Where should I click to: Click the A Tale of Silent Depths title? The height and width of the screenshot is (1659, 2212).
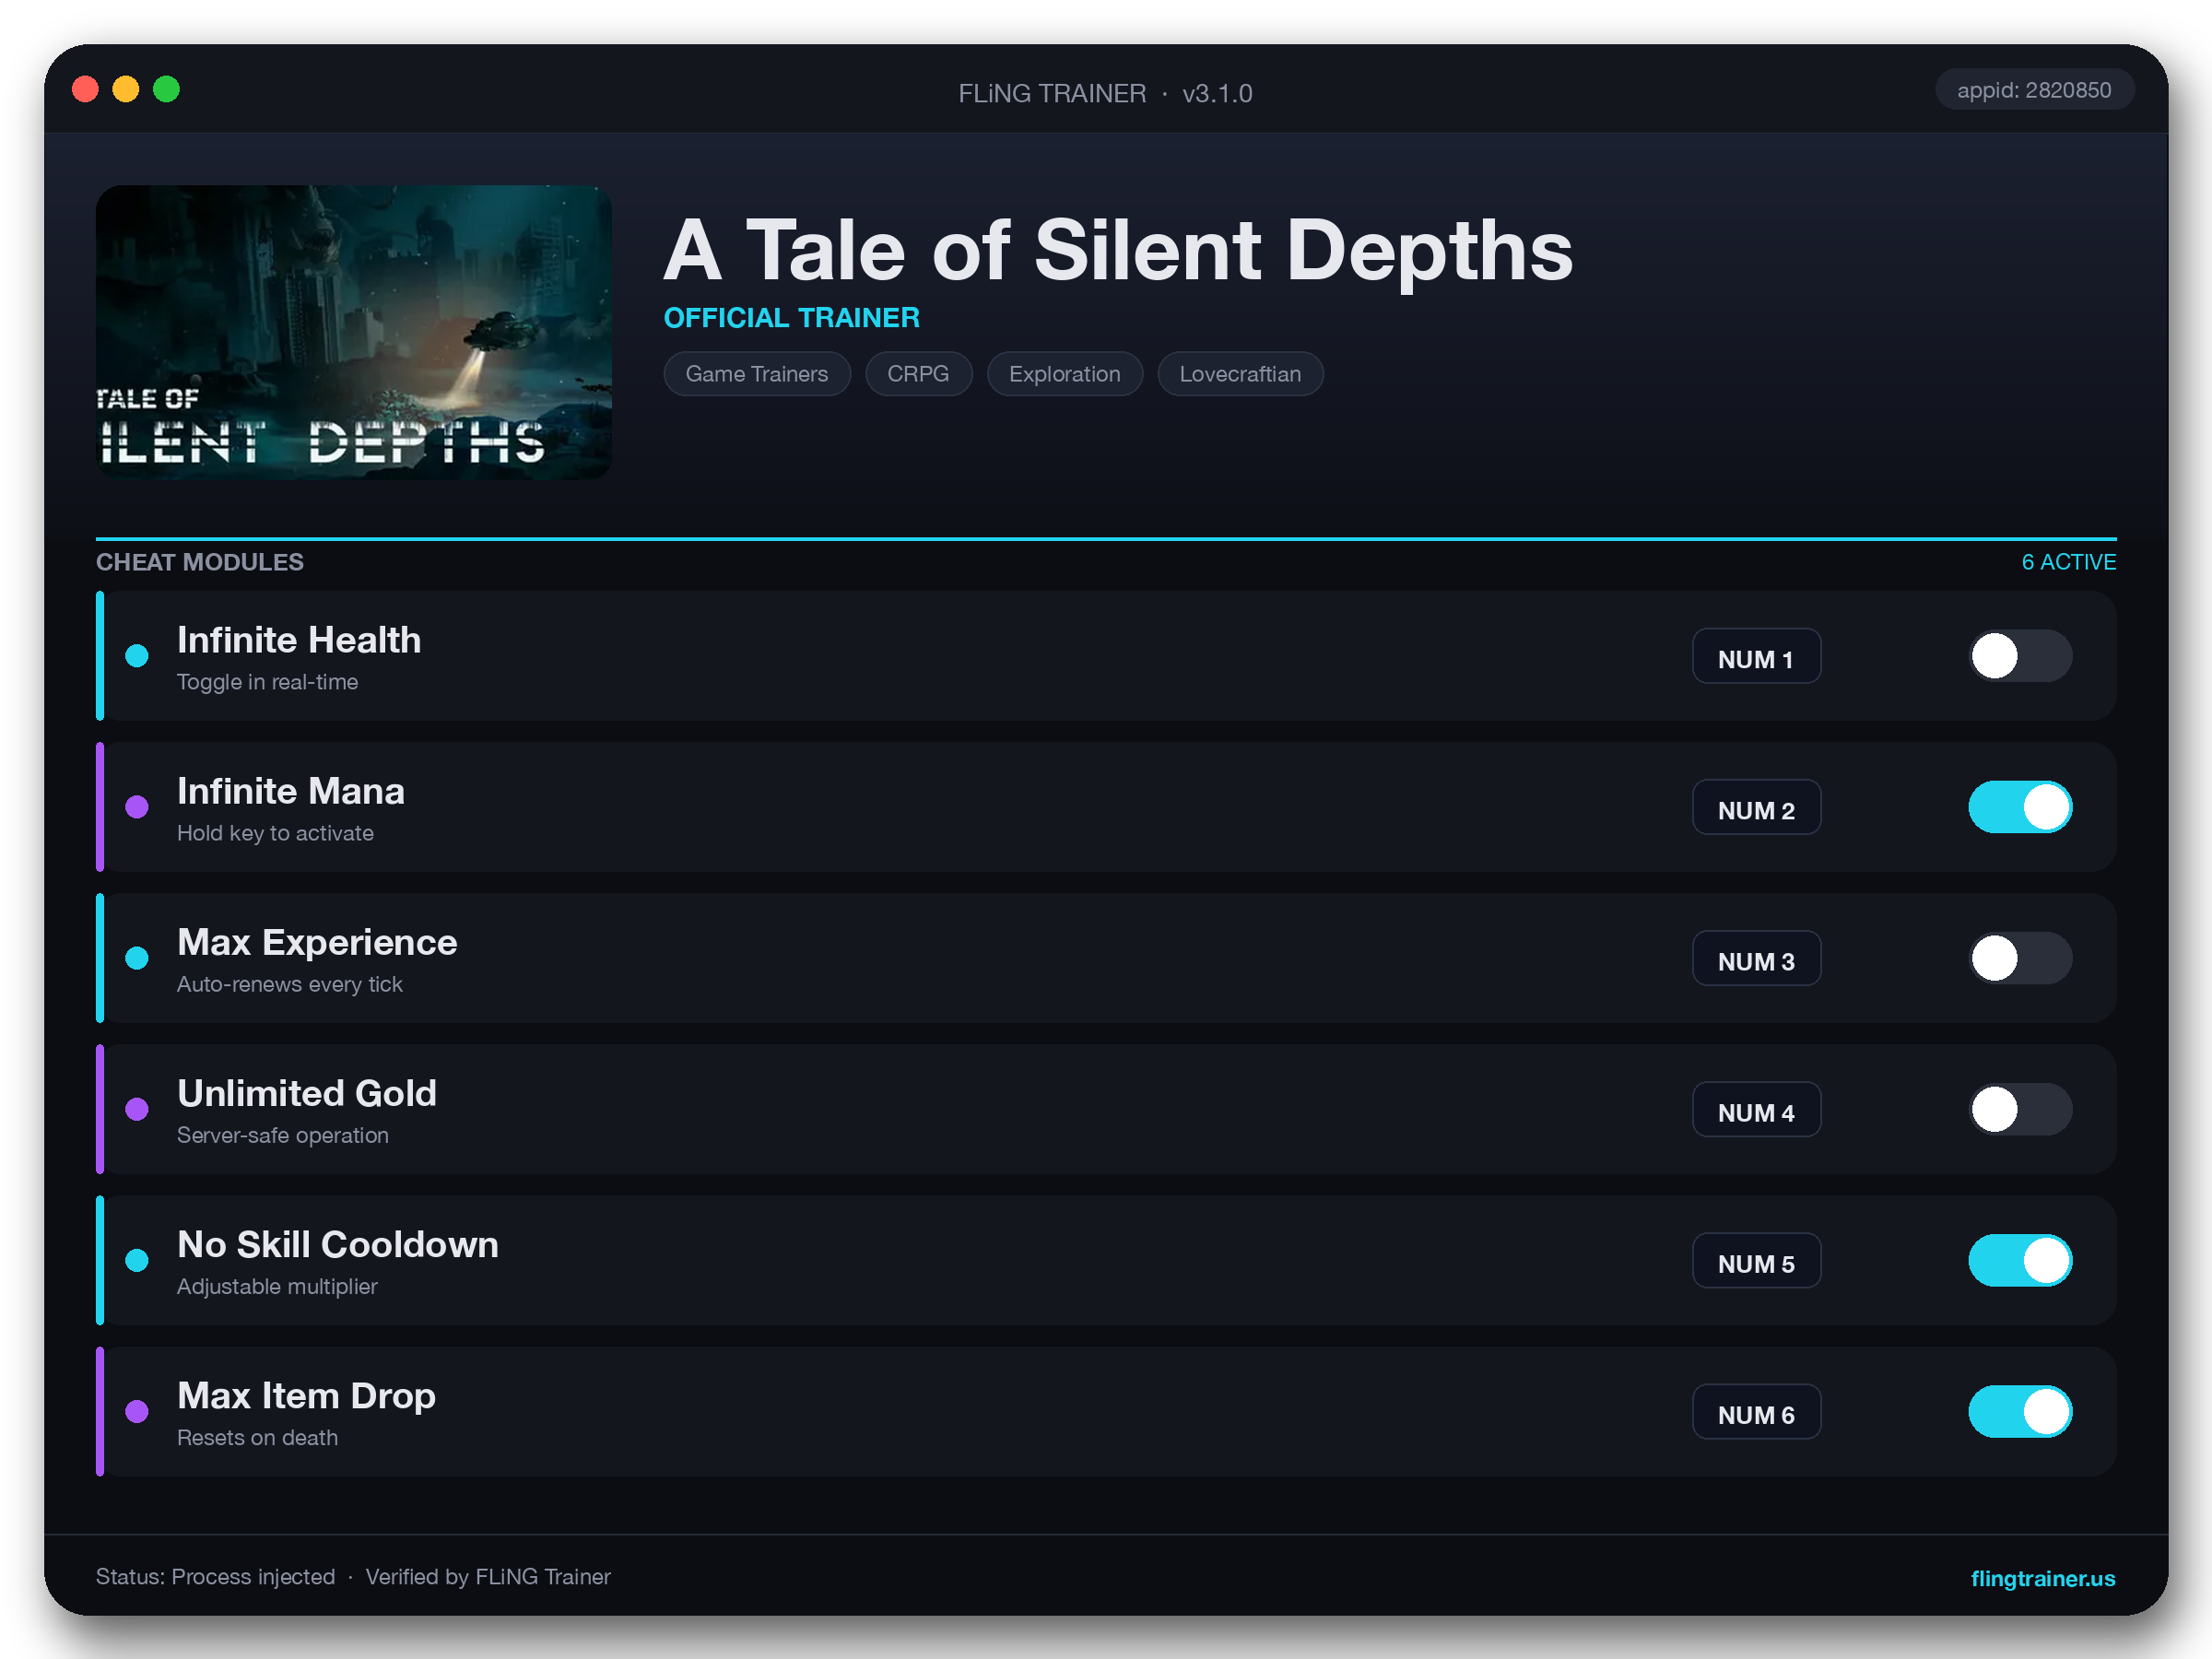click(x=1118, y=250)
